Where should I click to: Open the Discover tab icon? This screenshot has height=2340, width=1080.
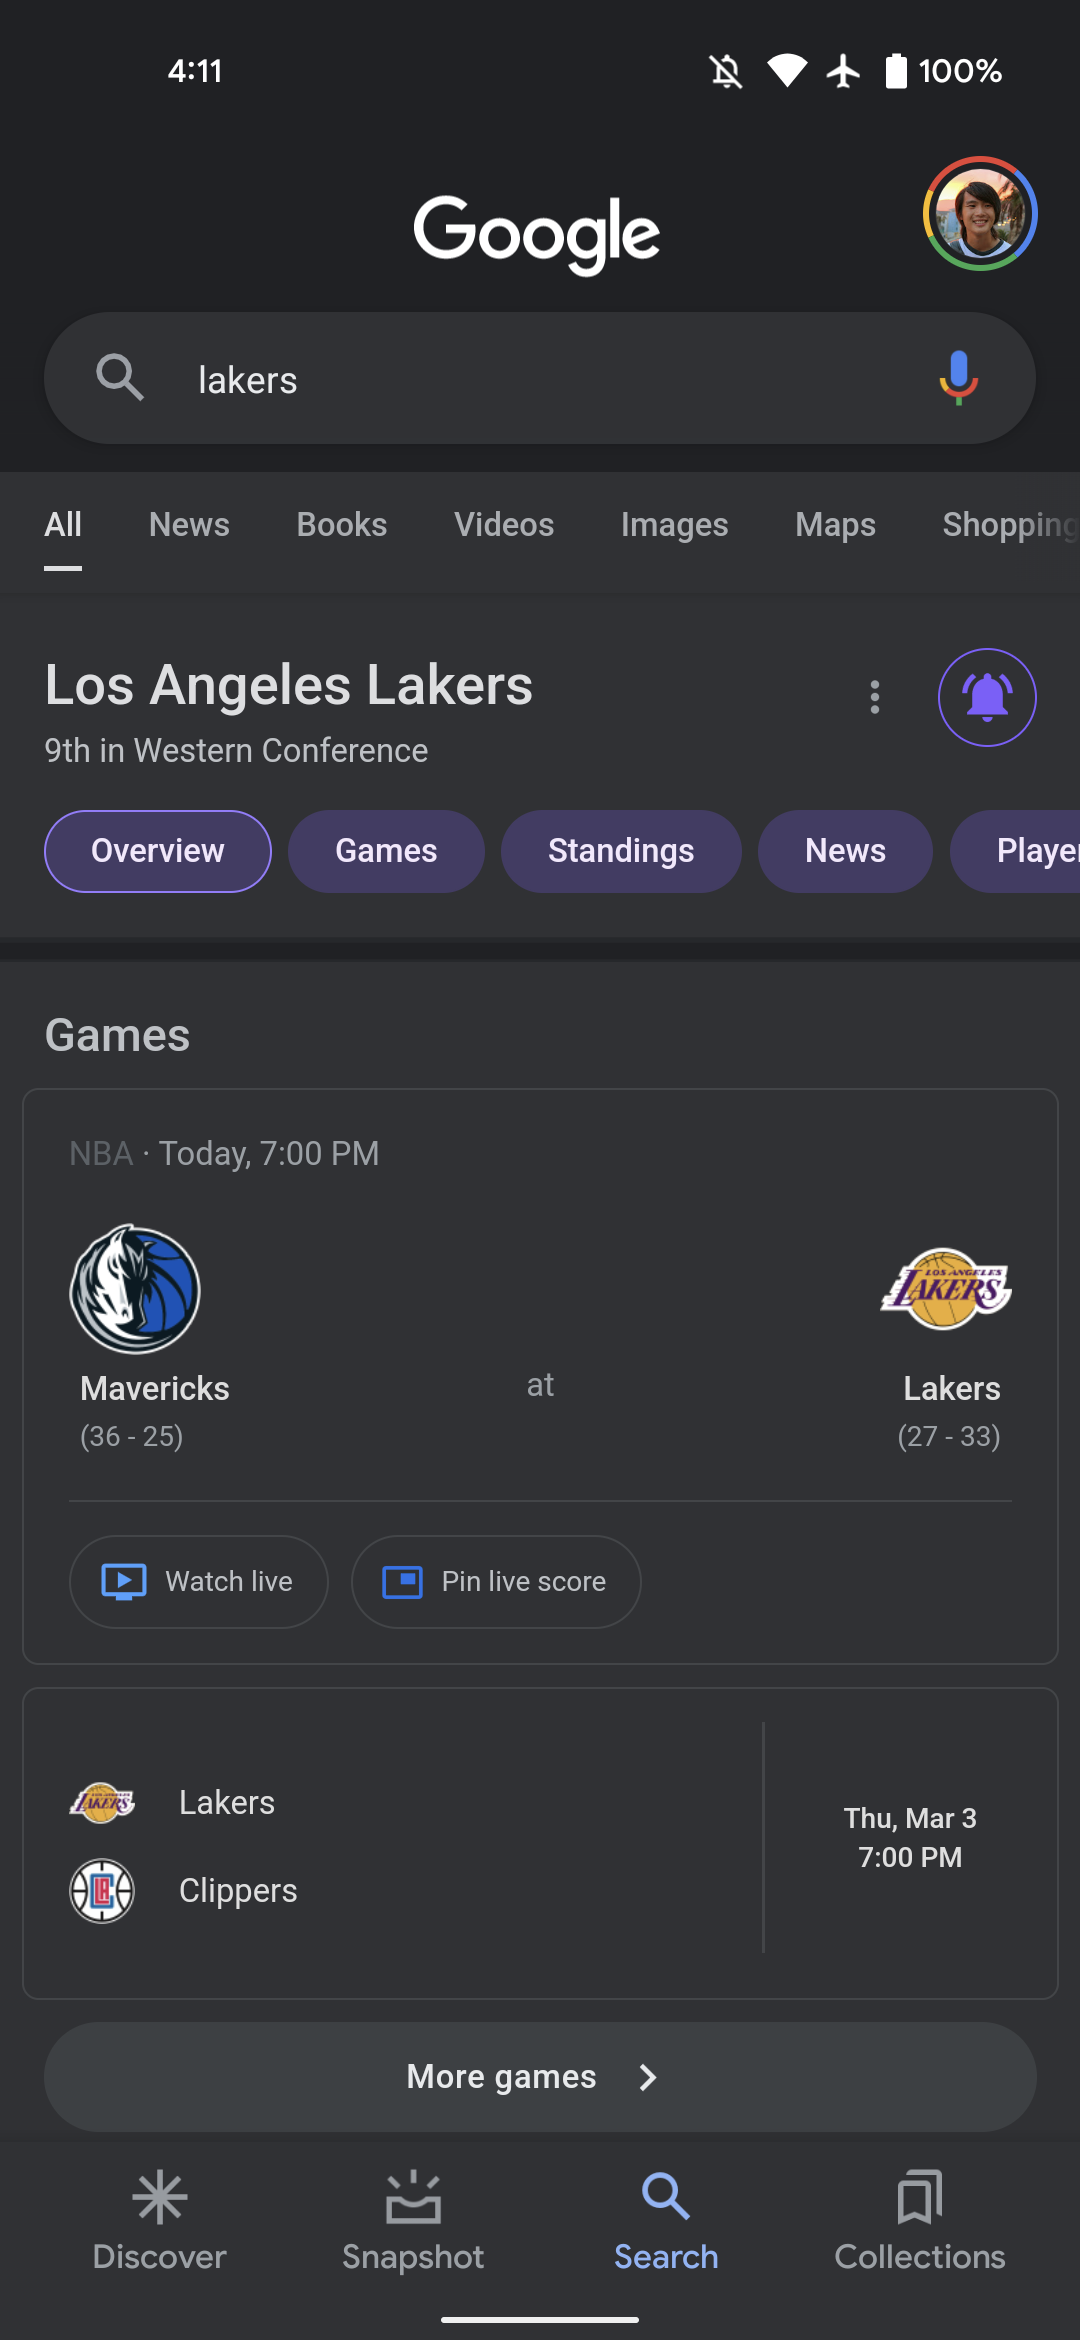point(159,2198)
